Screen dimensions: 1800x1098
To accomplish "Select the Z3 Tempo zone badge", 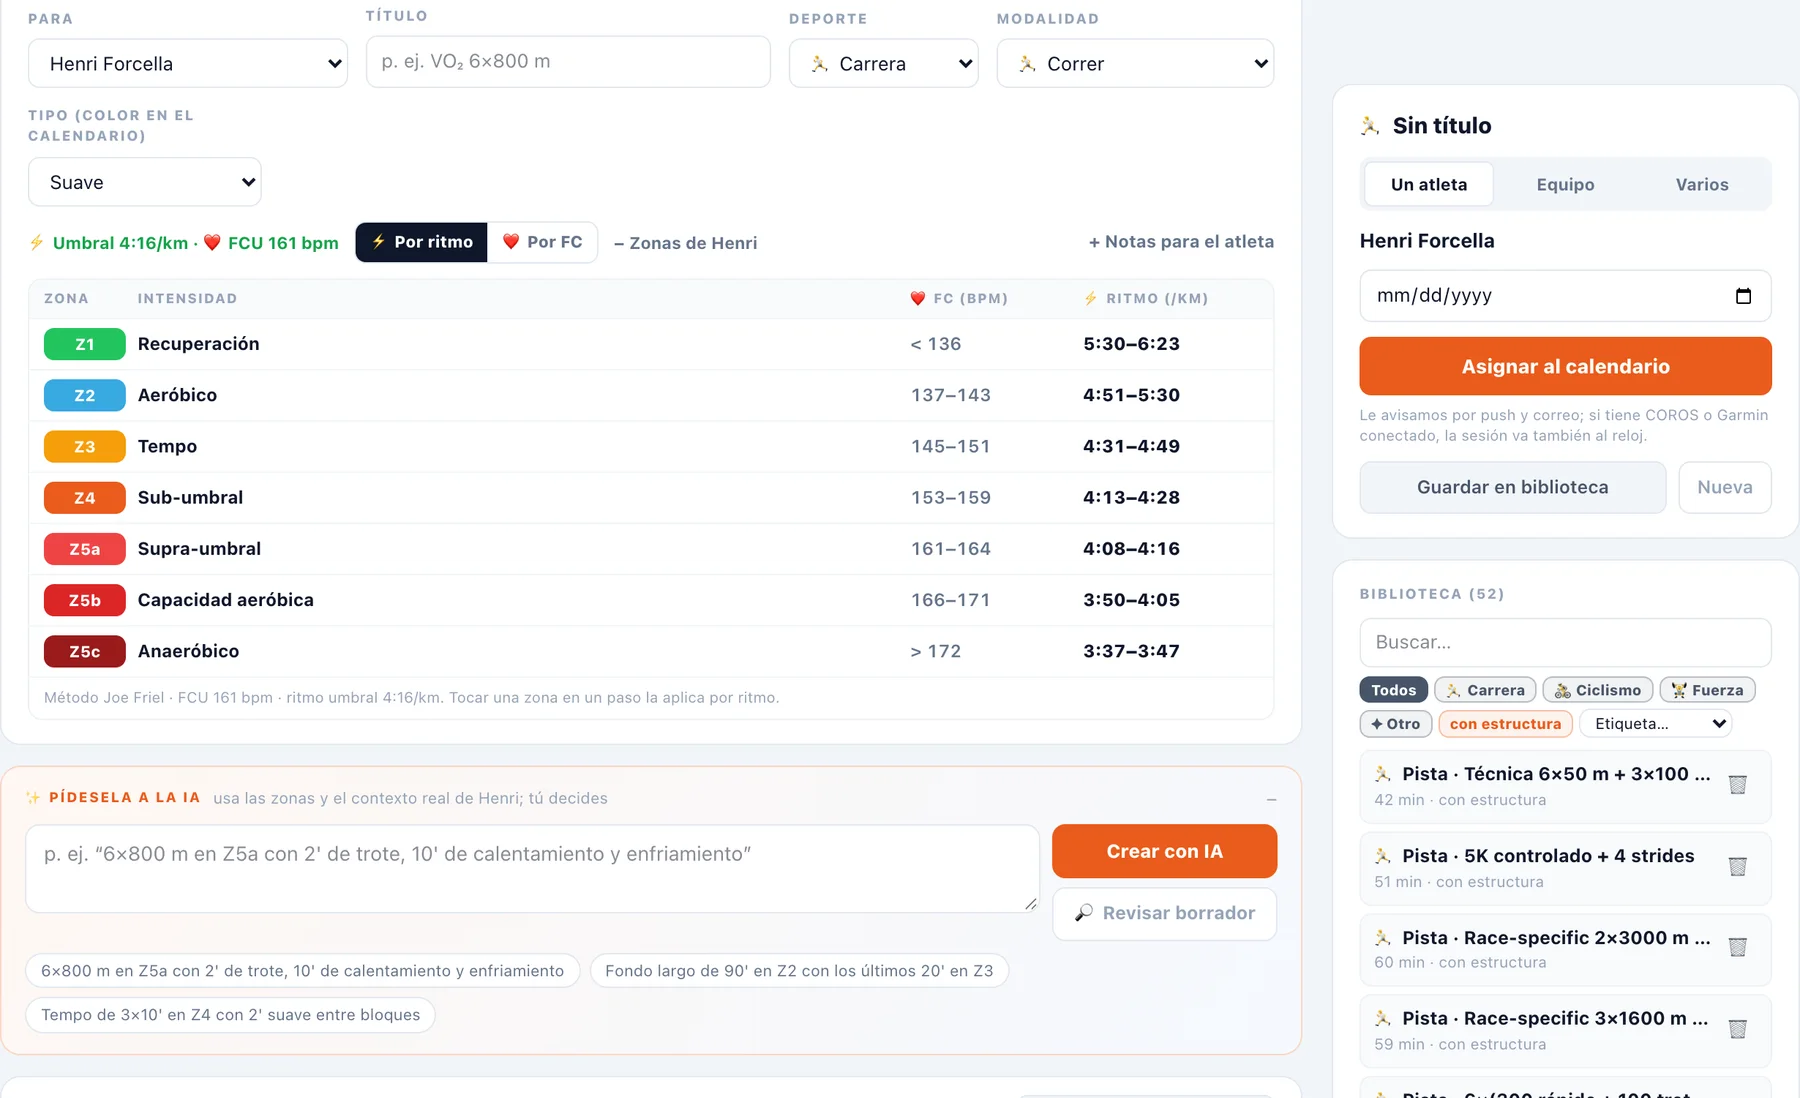I will pos(85,446).
